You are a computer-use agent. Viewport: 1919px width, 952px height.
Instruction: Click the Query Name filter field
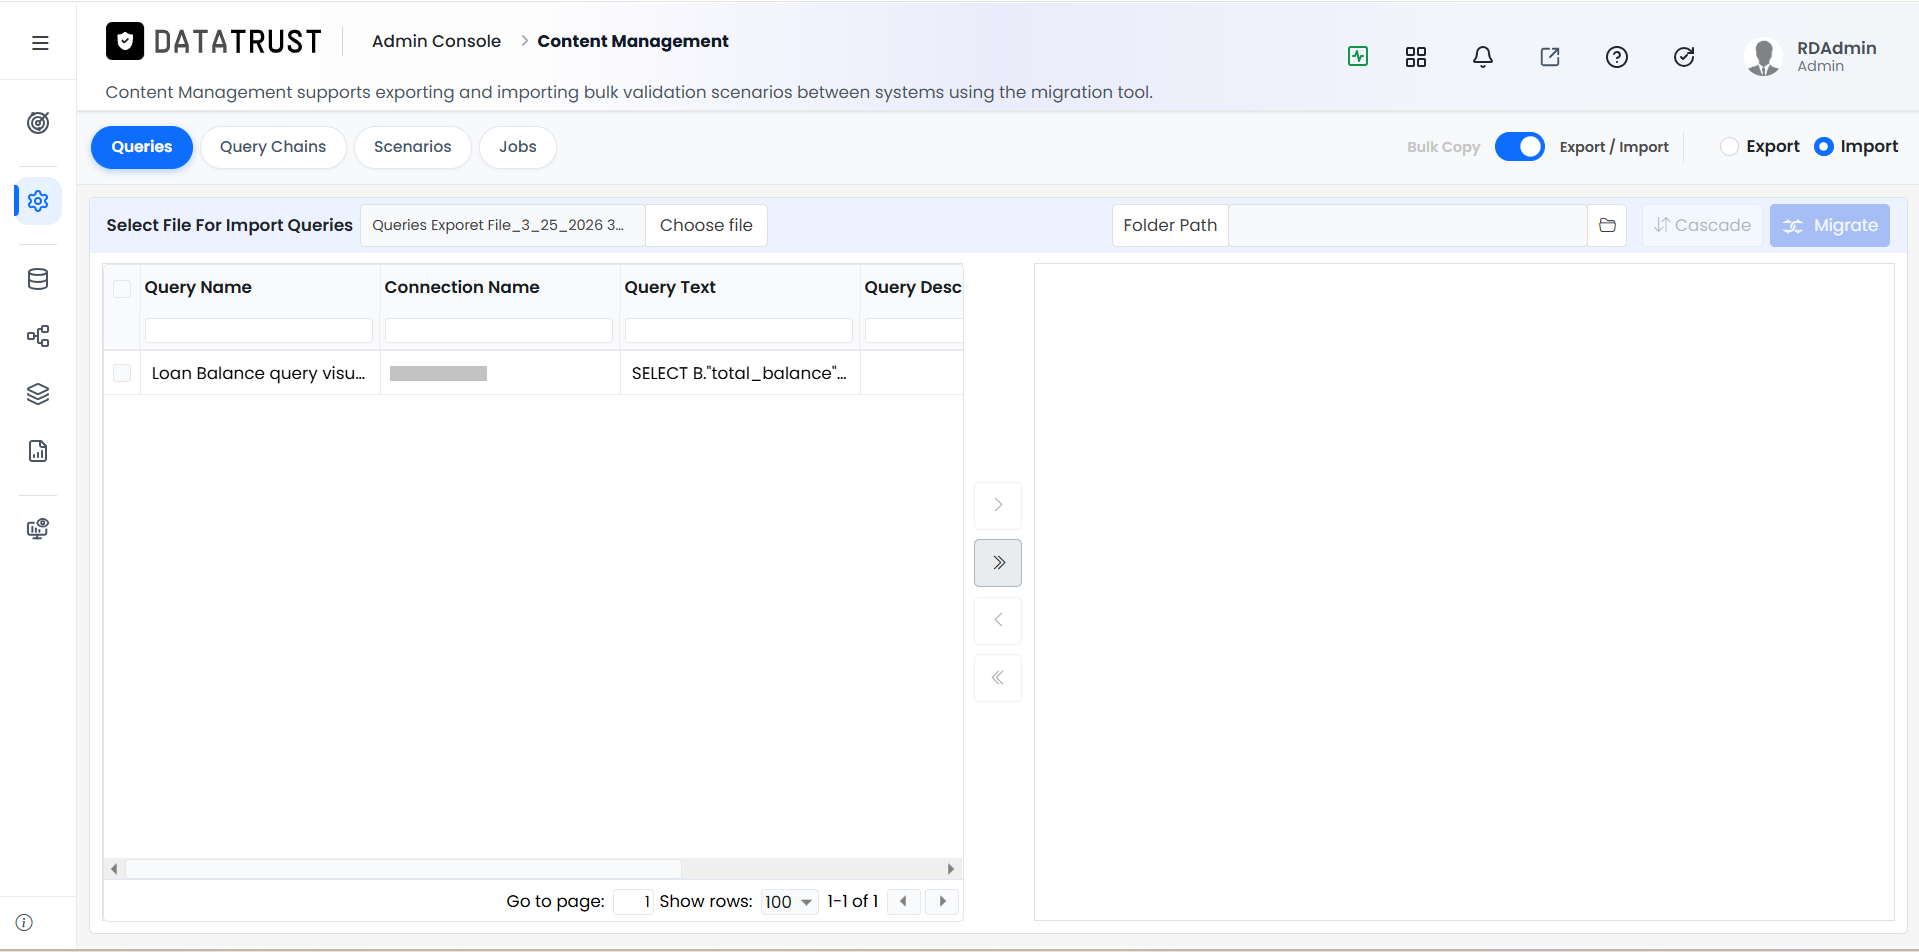tap(259, 330)
